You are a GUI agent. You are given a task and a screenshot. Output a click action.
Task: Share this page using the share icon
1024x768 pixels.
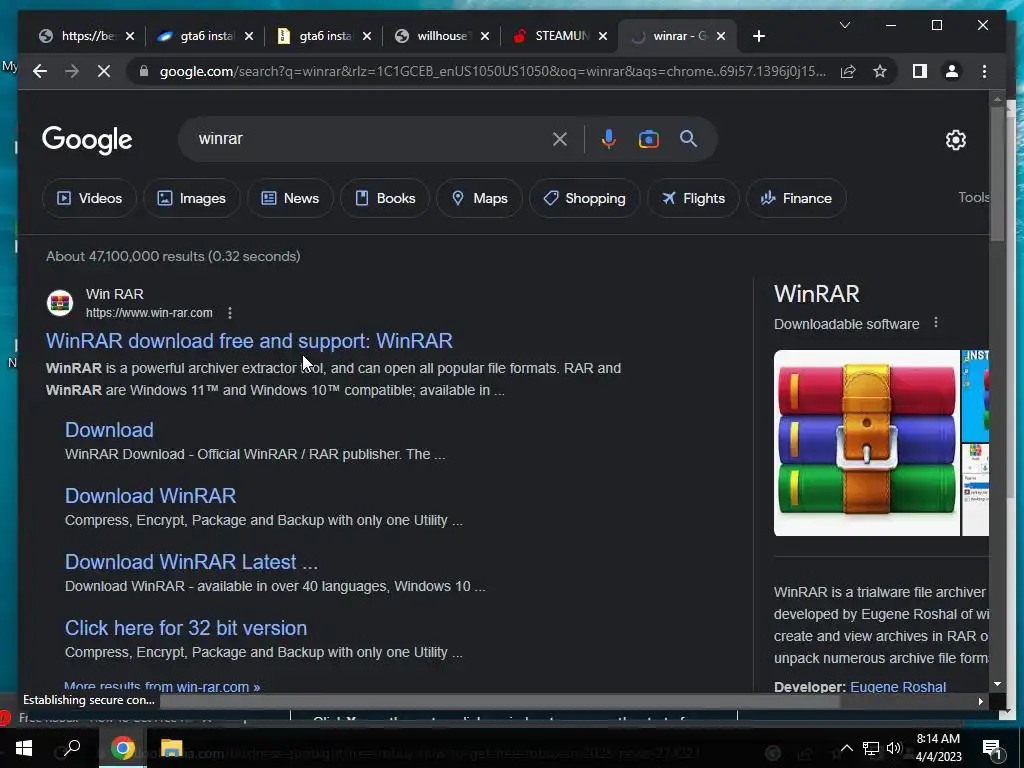click(x=848, y=71)
